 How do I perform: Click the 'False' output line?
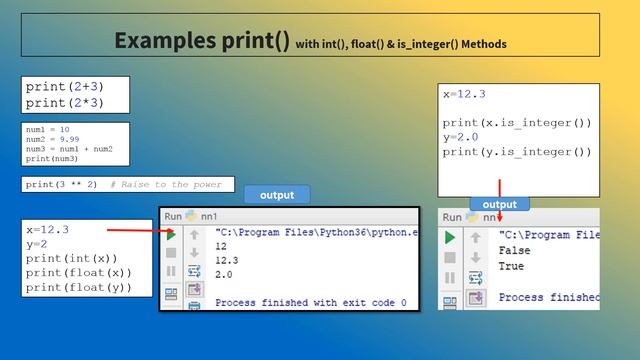click(514, 251)
